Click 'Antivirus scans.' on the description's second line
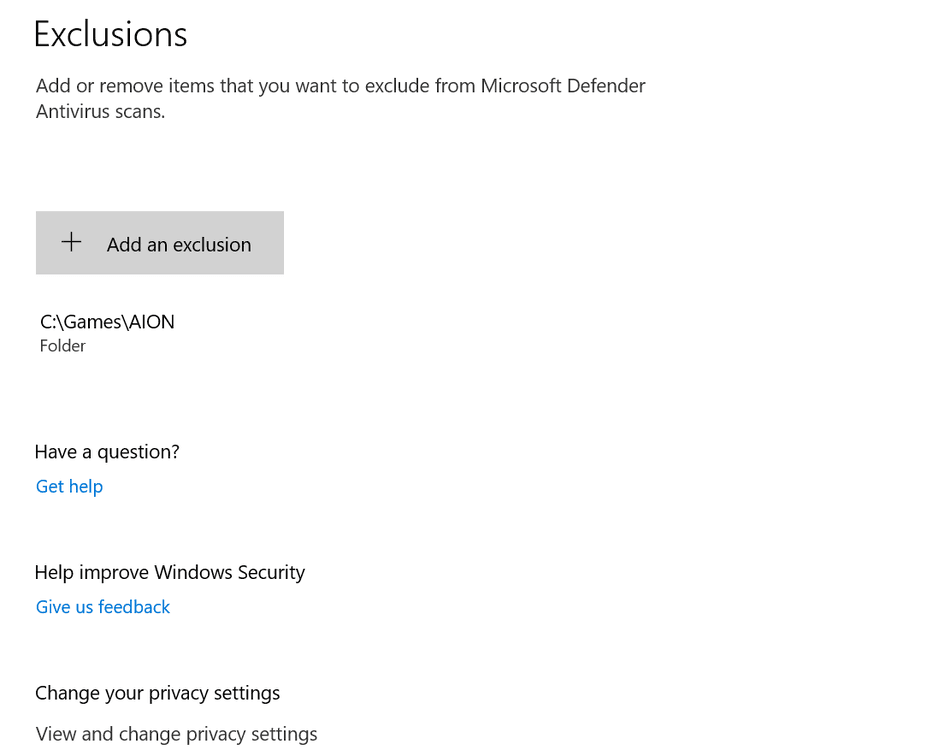The image size is (933, 750). 100,112
